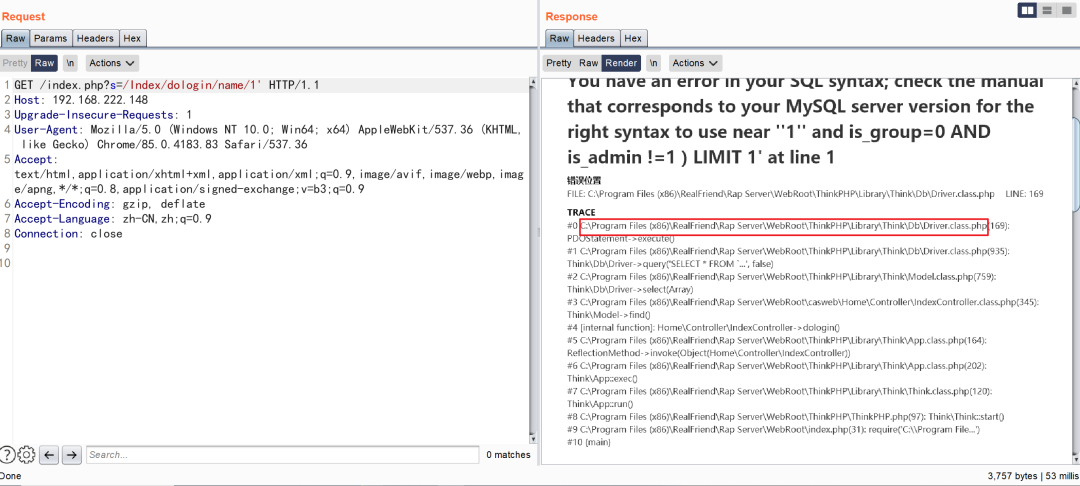Go to previous search match arrow
The width and height of the screenshot is (1080, 486).
(49, 454)
